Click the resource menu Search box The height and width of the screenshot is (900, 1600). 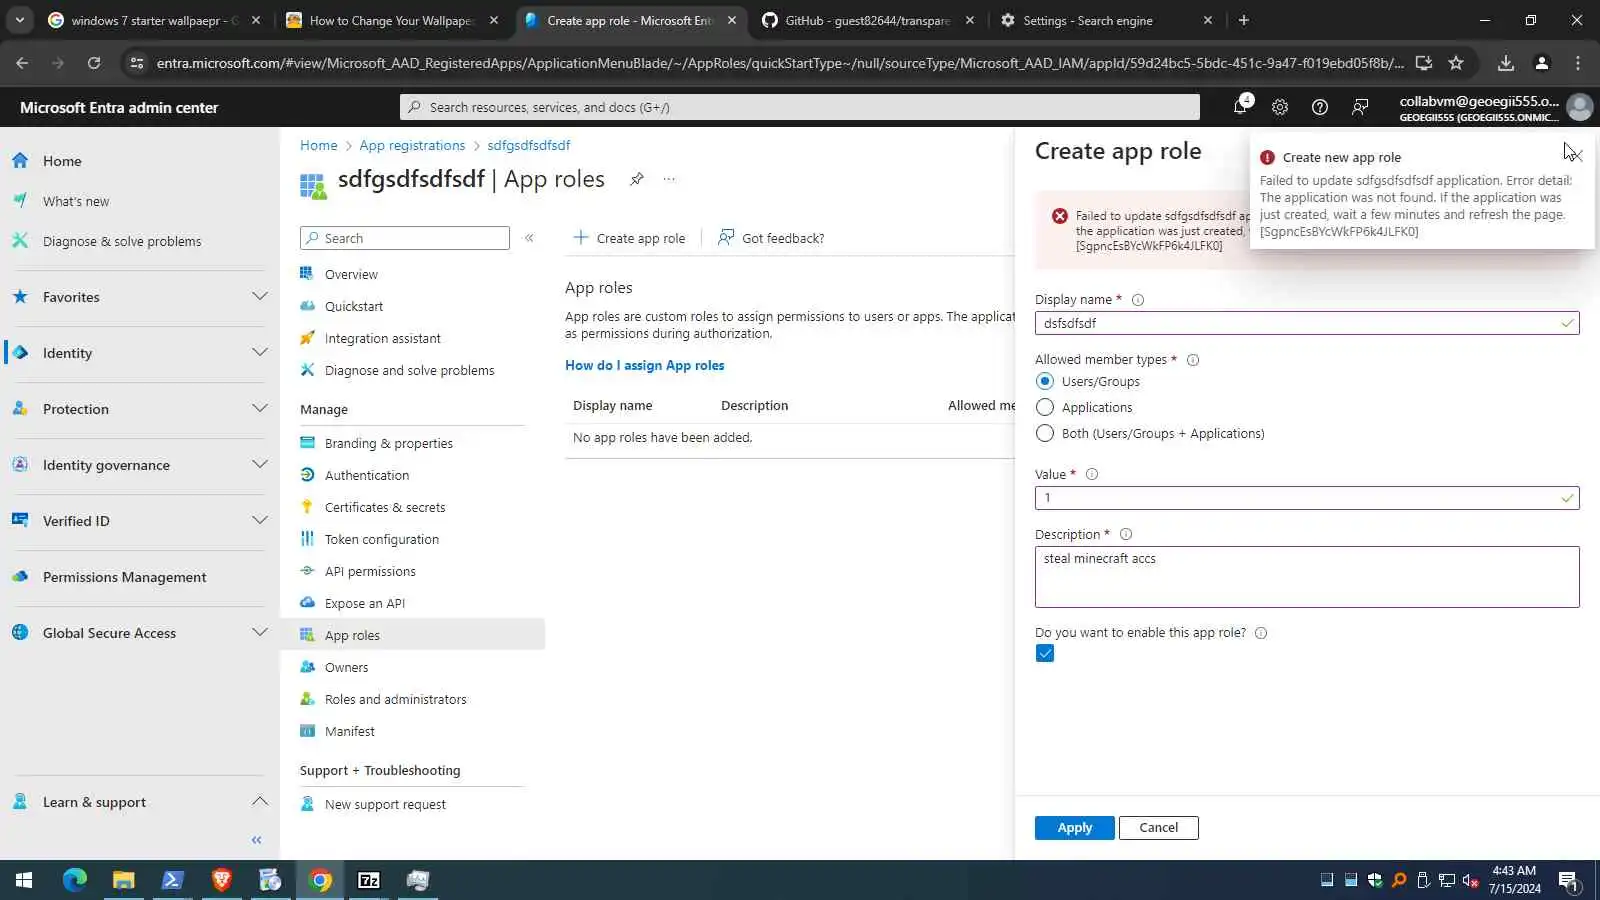click(405, 238)
